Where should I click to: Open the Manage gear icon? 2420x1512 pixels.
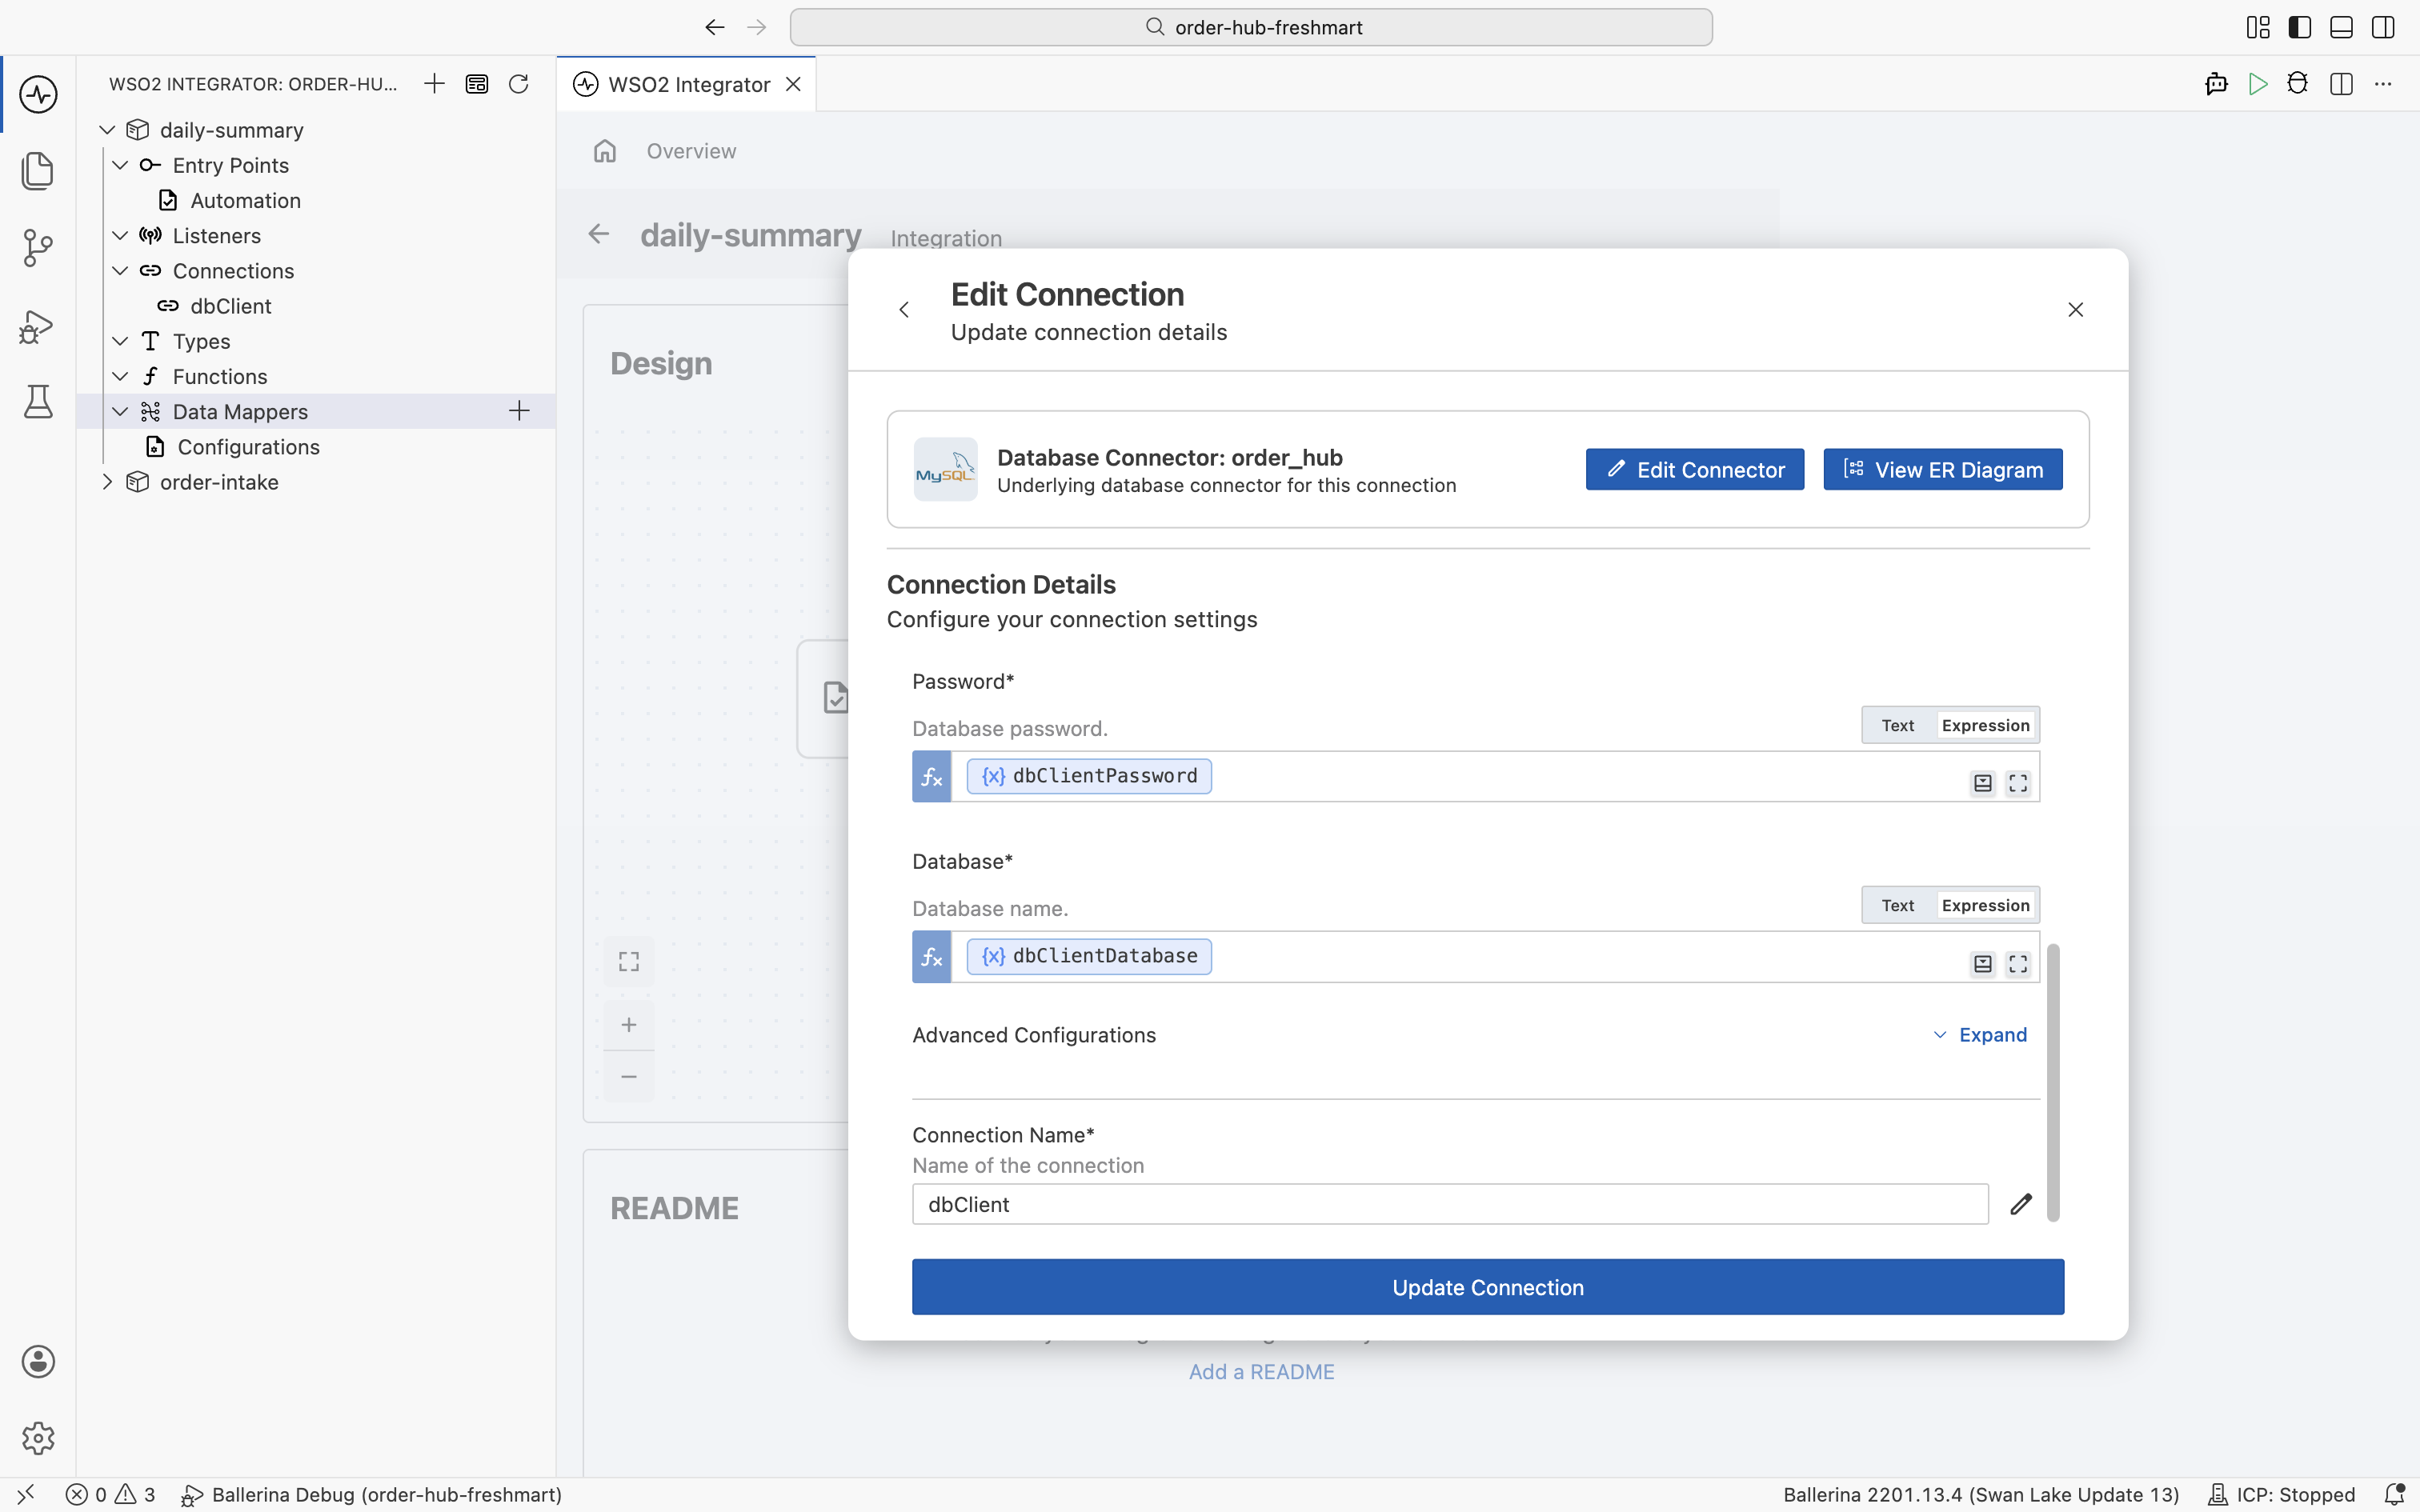pyautogui.click(x=38, y=1438)
